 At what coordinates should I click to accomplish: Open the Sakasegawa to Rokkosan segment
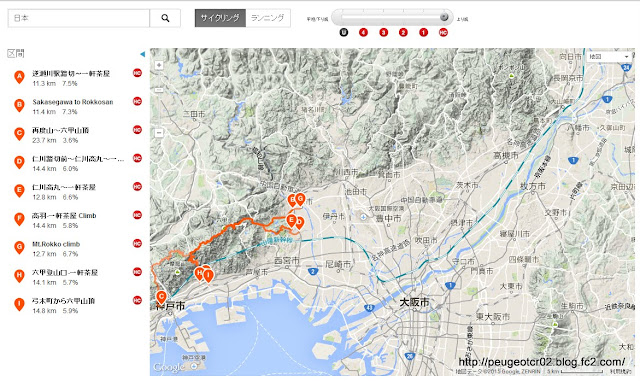pyautogui.click(x=73, y=102)
